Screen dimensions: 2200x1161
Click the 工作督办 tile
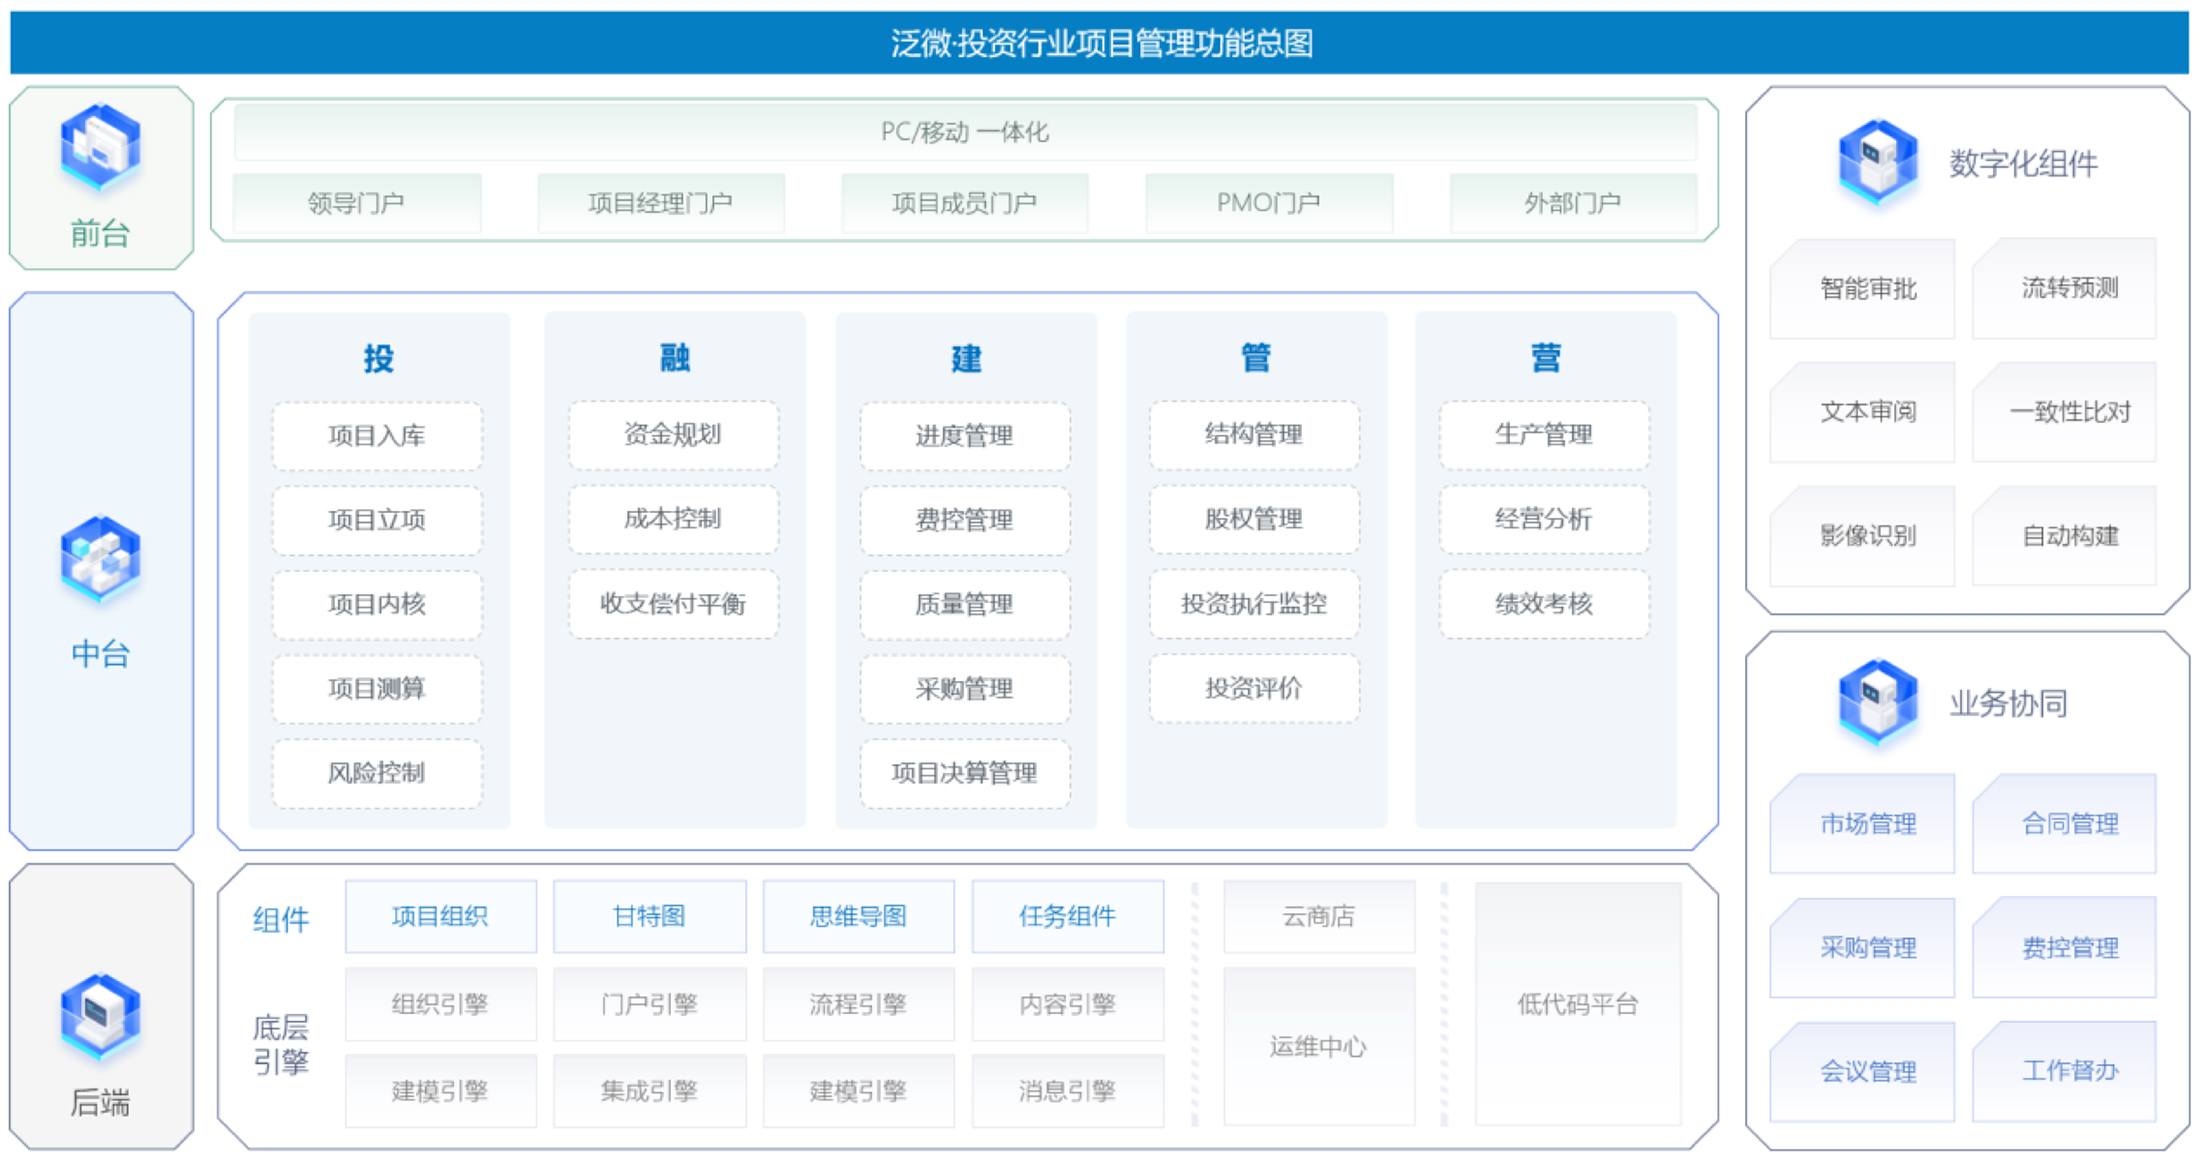click(x=2069, y=1071)
